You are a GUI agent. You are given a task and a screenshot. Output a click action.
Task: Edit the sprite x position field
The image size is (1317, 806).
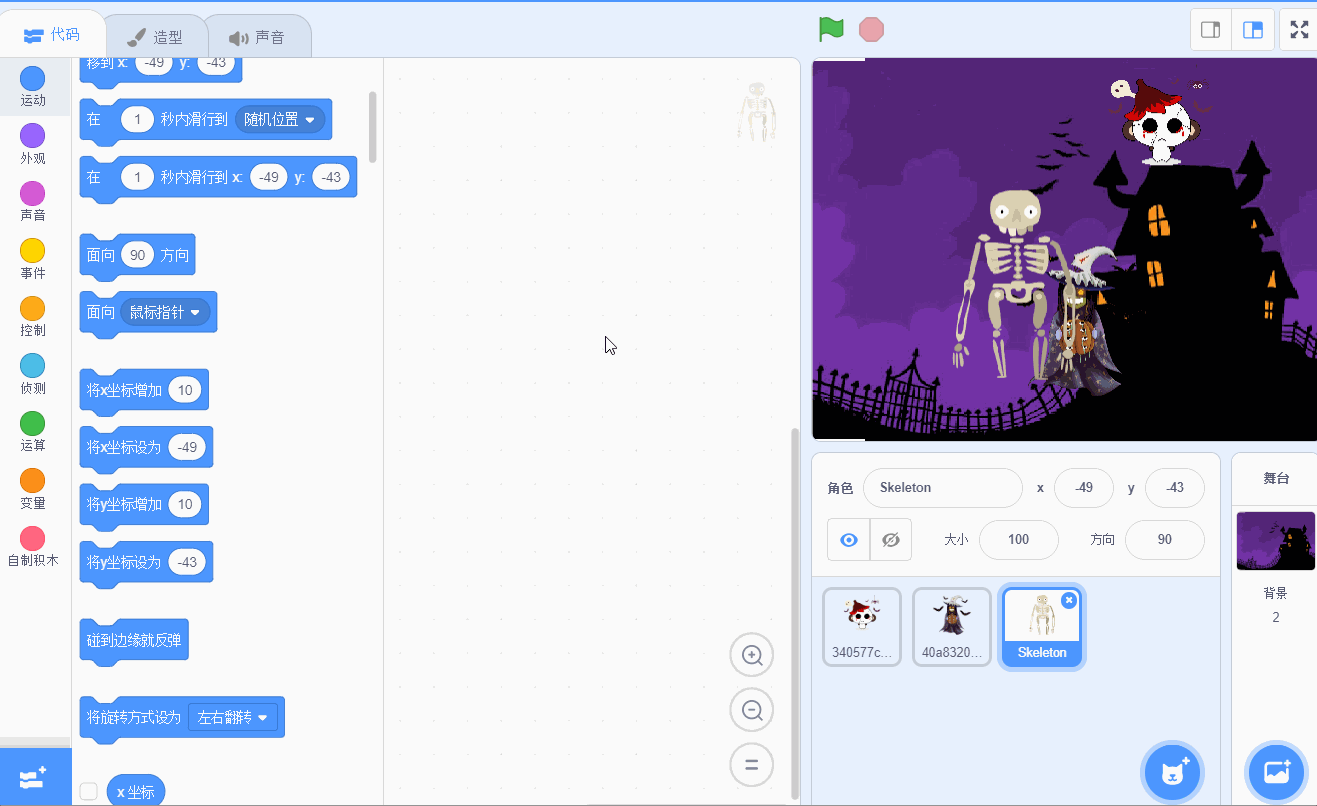(x=1084, y=488)
